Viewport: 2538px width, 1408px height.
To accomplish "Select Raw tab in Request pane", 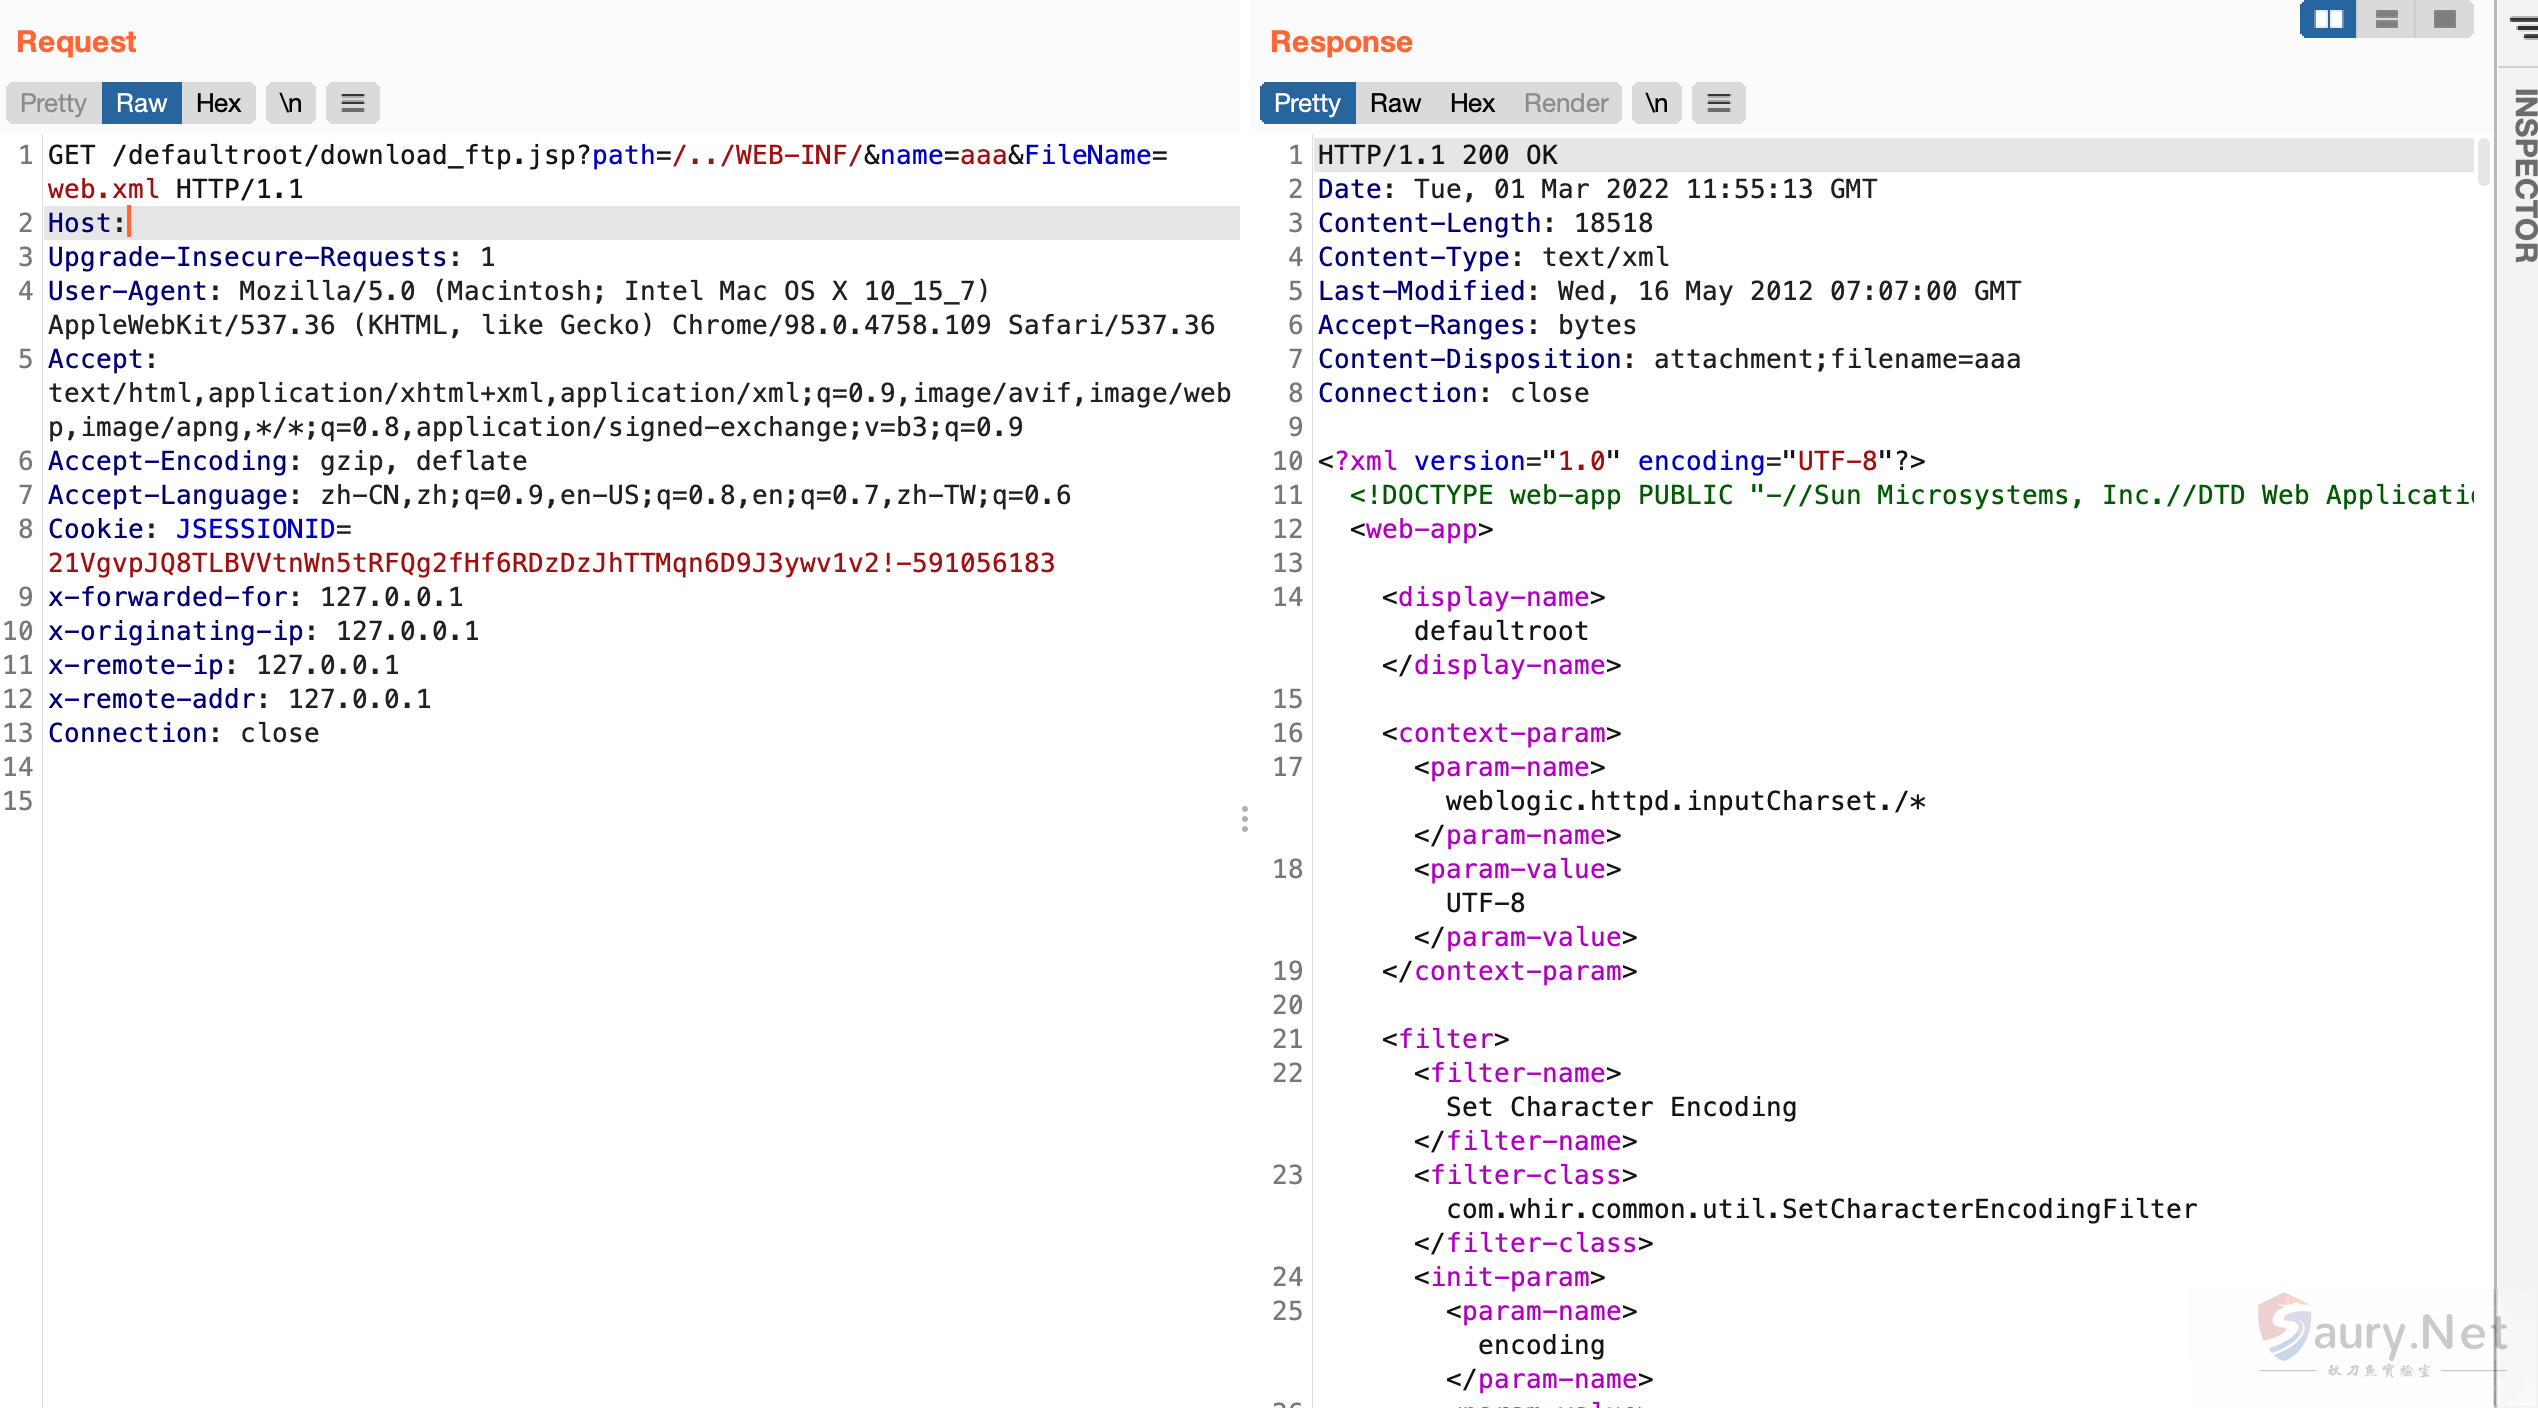I will (141, 103).
